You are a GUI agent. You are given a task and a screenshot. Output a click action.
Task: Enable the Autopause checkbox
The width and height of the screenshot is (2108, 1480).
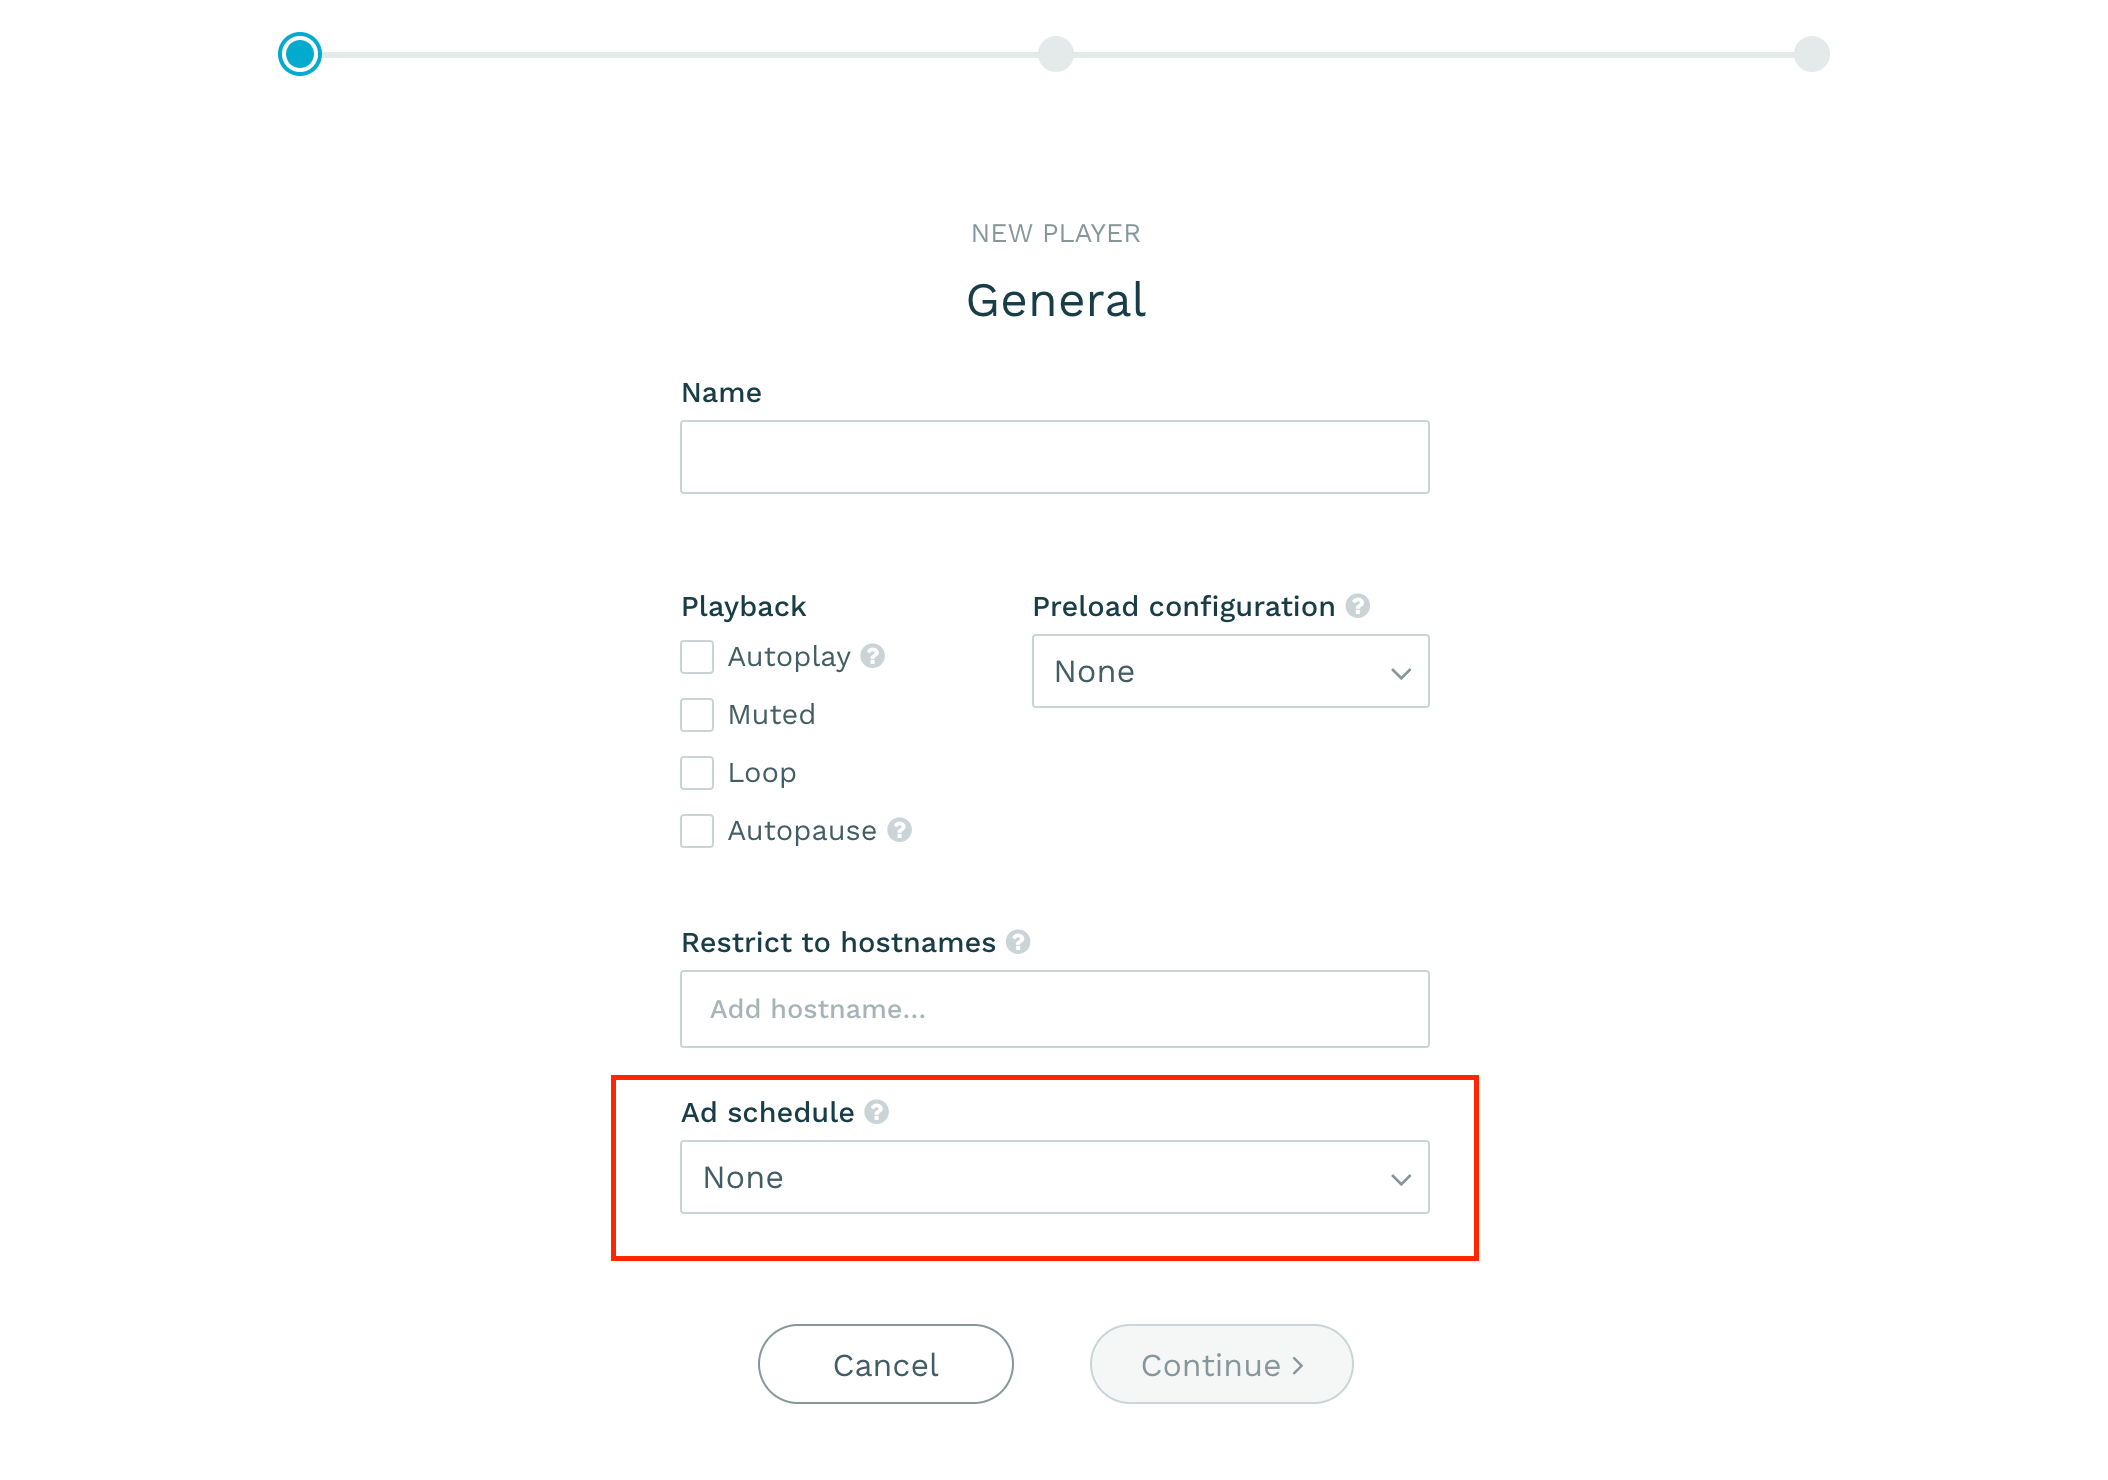(x=697, y=830)
